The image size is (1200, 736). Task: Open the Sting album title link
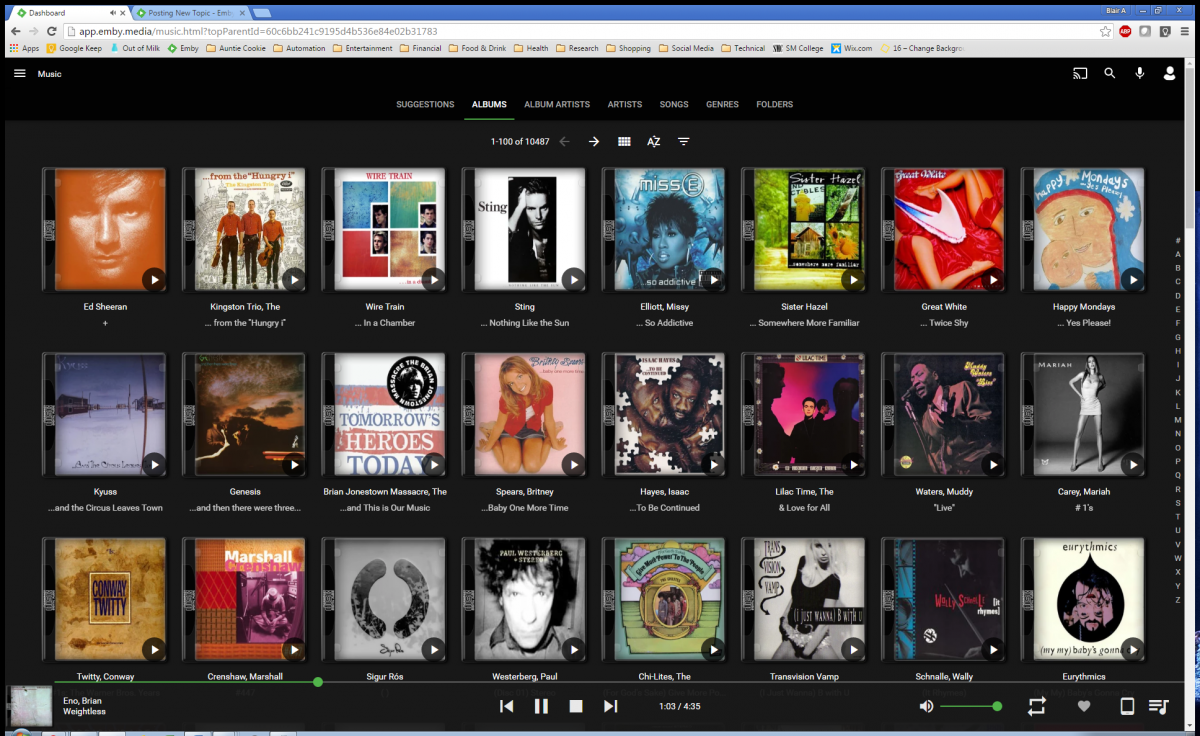[524, 323]
